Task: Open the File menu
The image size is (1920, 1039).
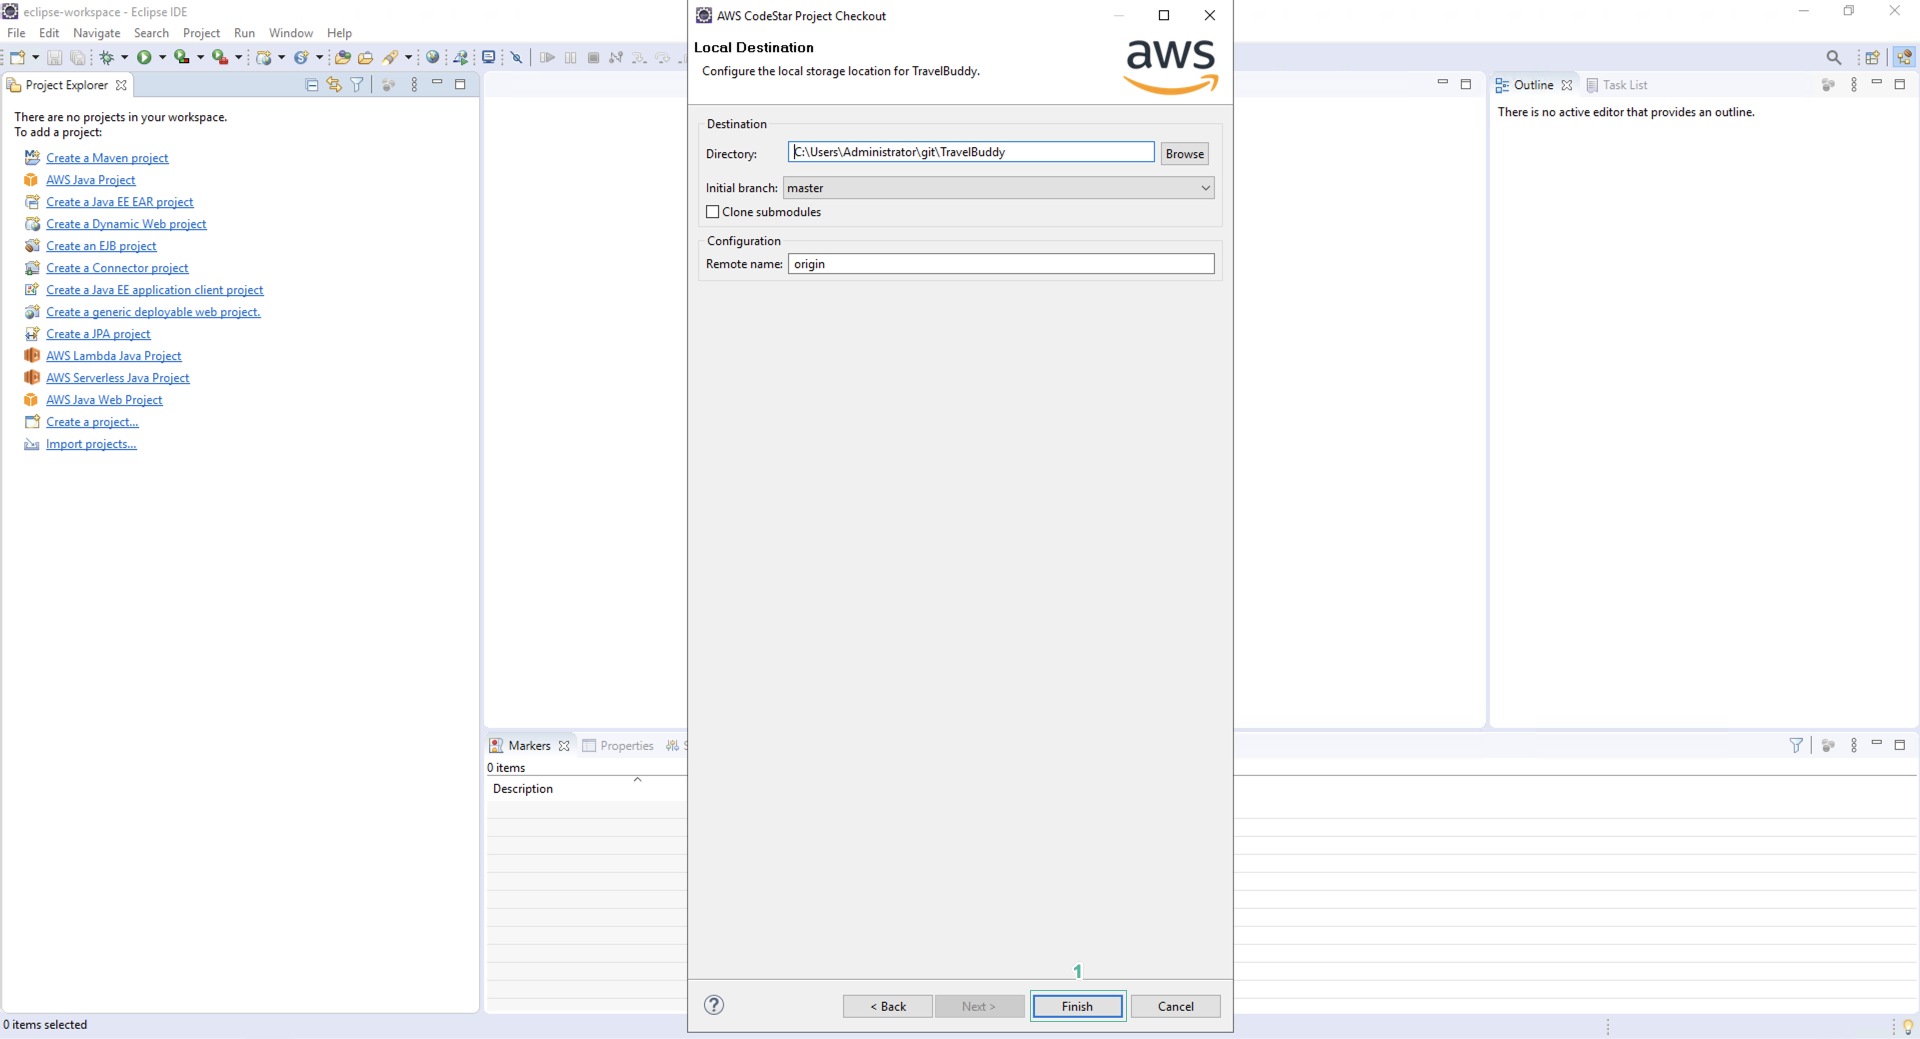Action: (x=16, y=33)
